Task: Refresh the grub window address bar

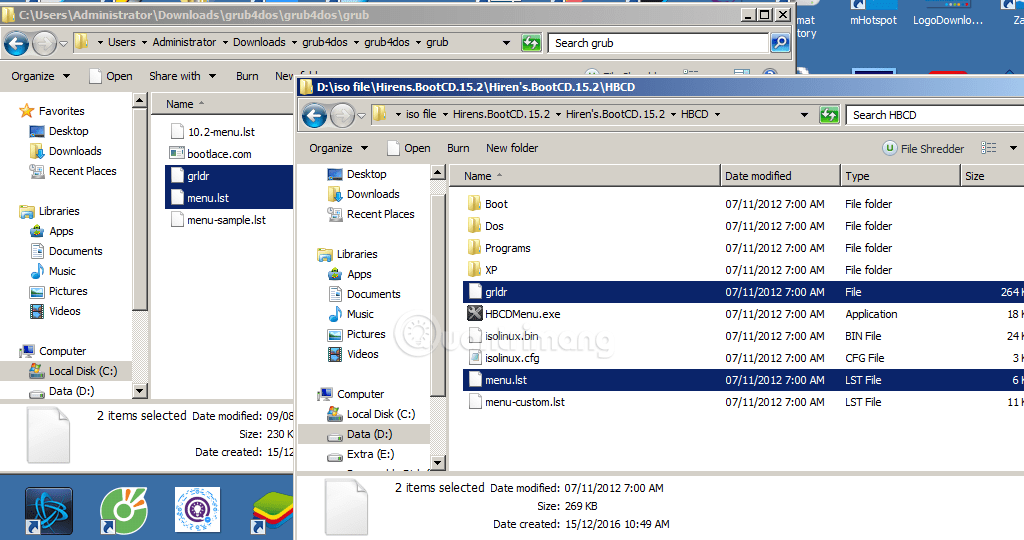Action: coord(531,43)
